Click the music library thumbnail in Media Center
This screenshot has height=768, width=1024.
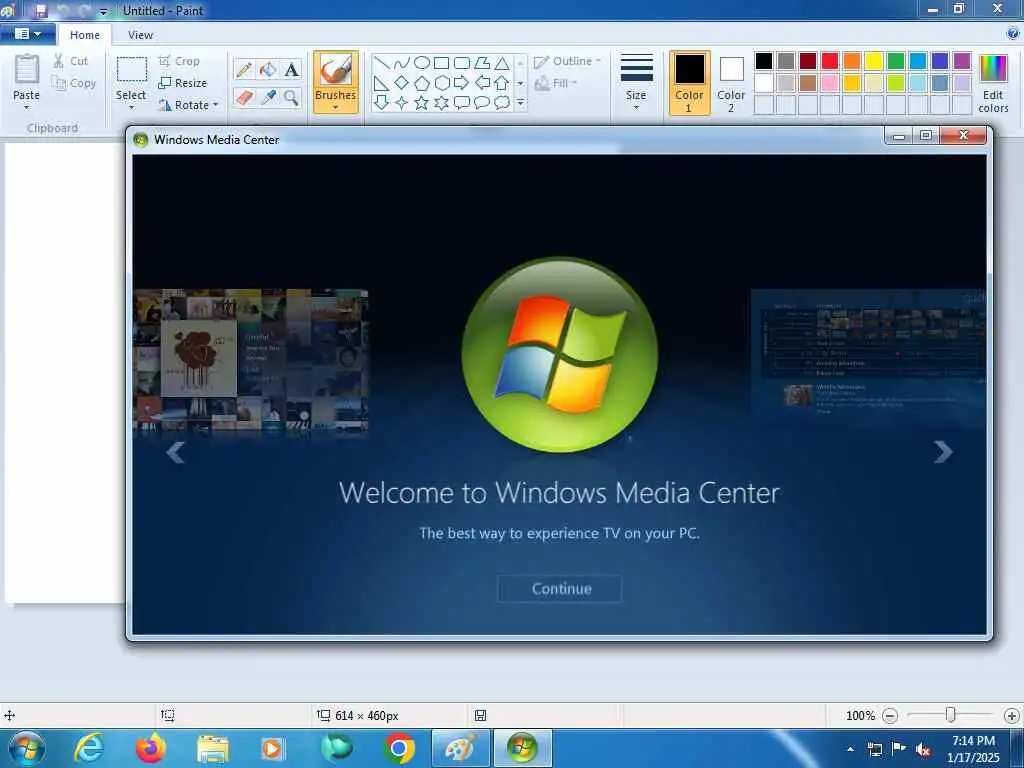251,360
